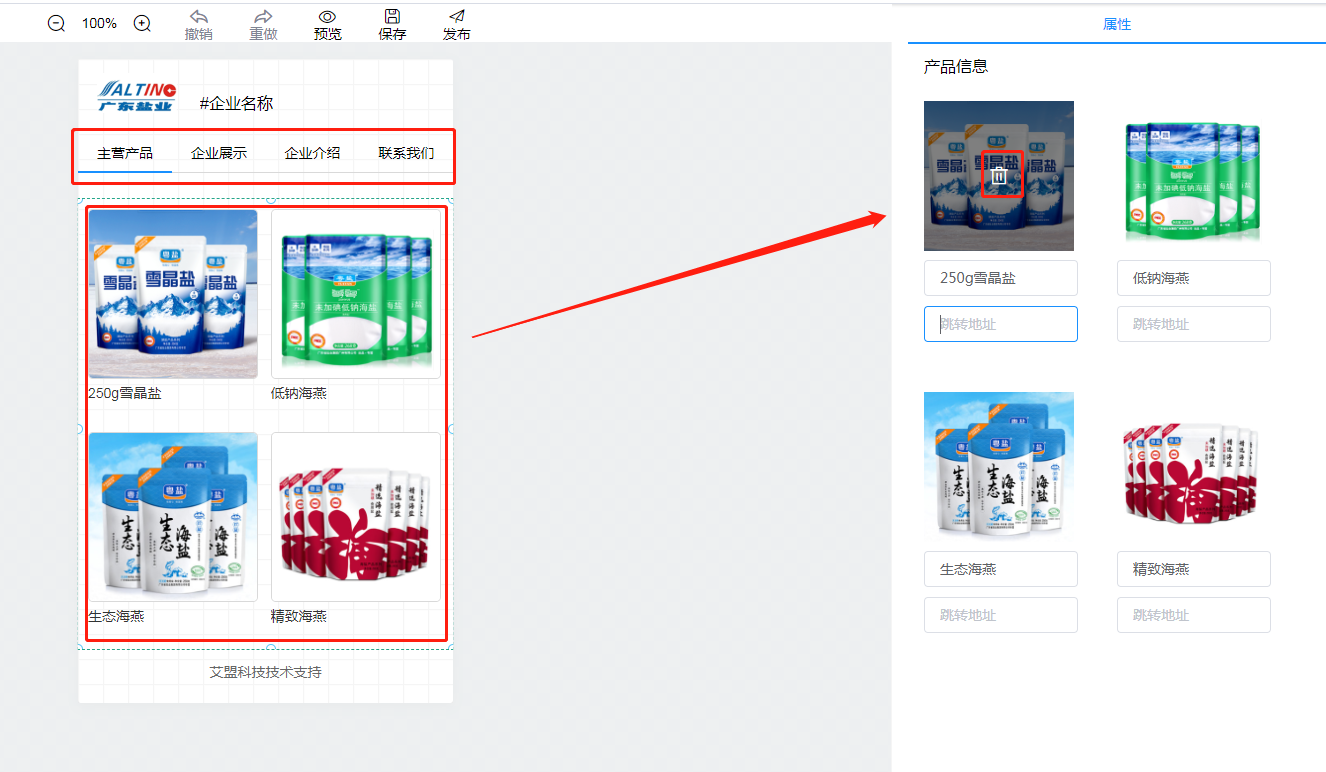Image resolution: width=1326 pixels, height=772 pixels.
Task: Click the 250g雪晶盐 product image in canvas
Action: 173,294
